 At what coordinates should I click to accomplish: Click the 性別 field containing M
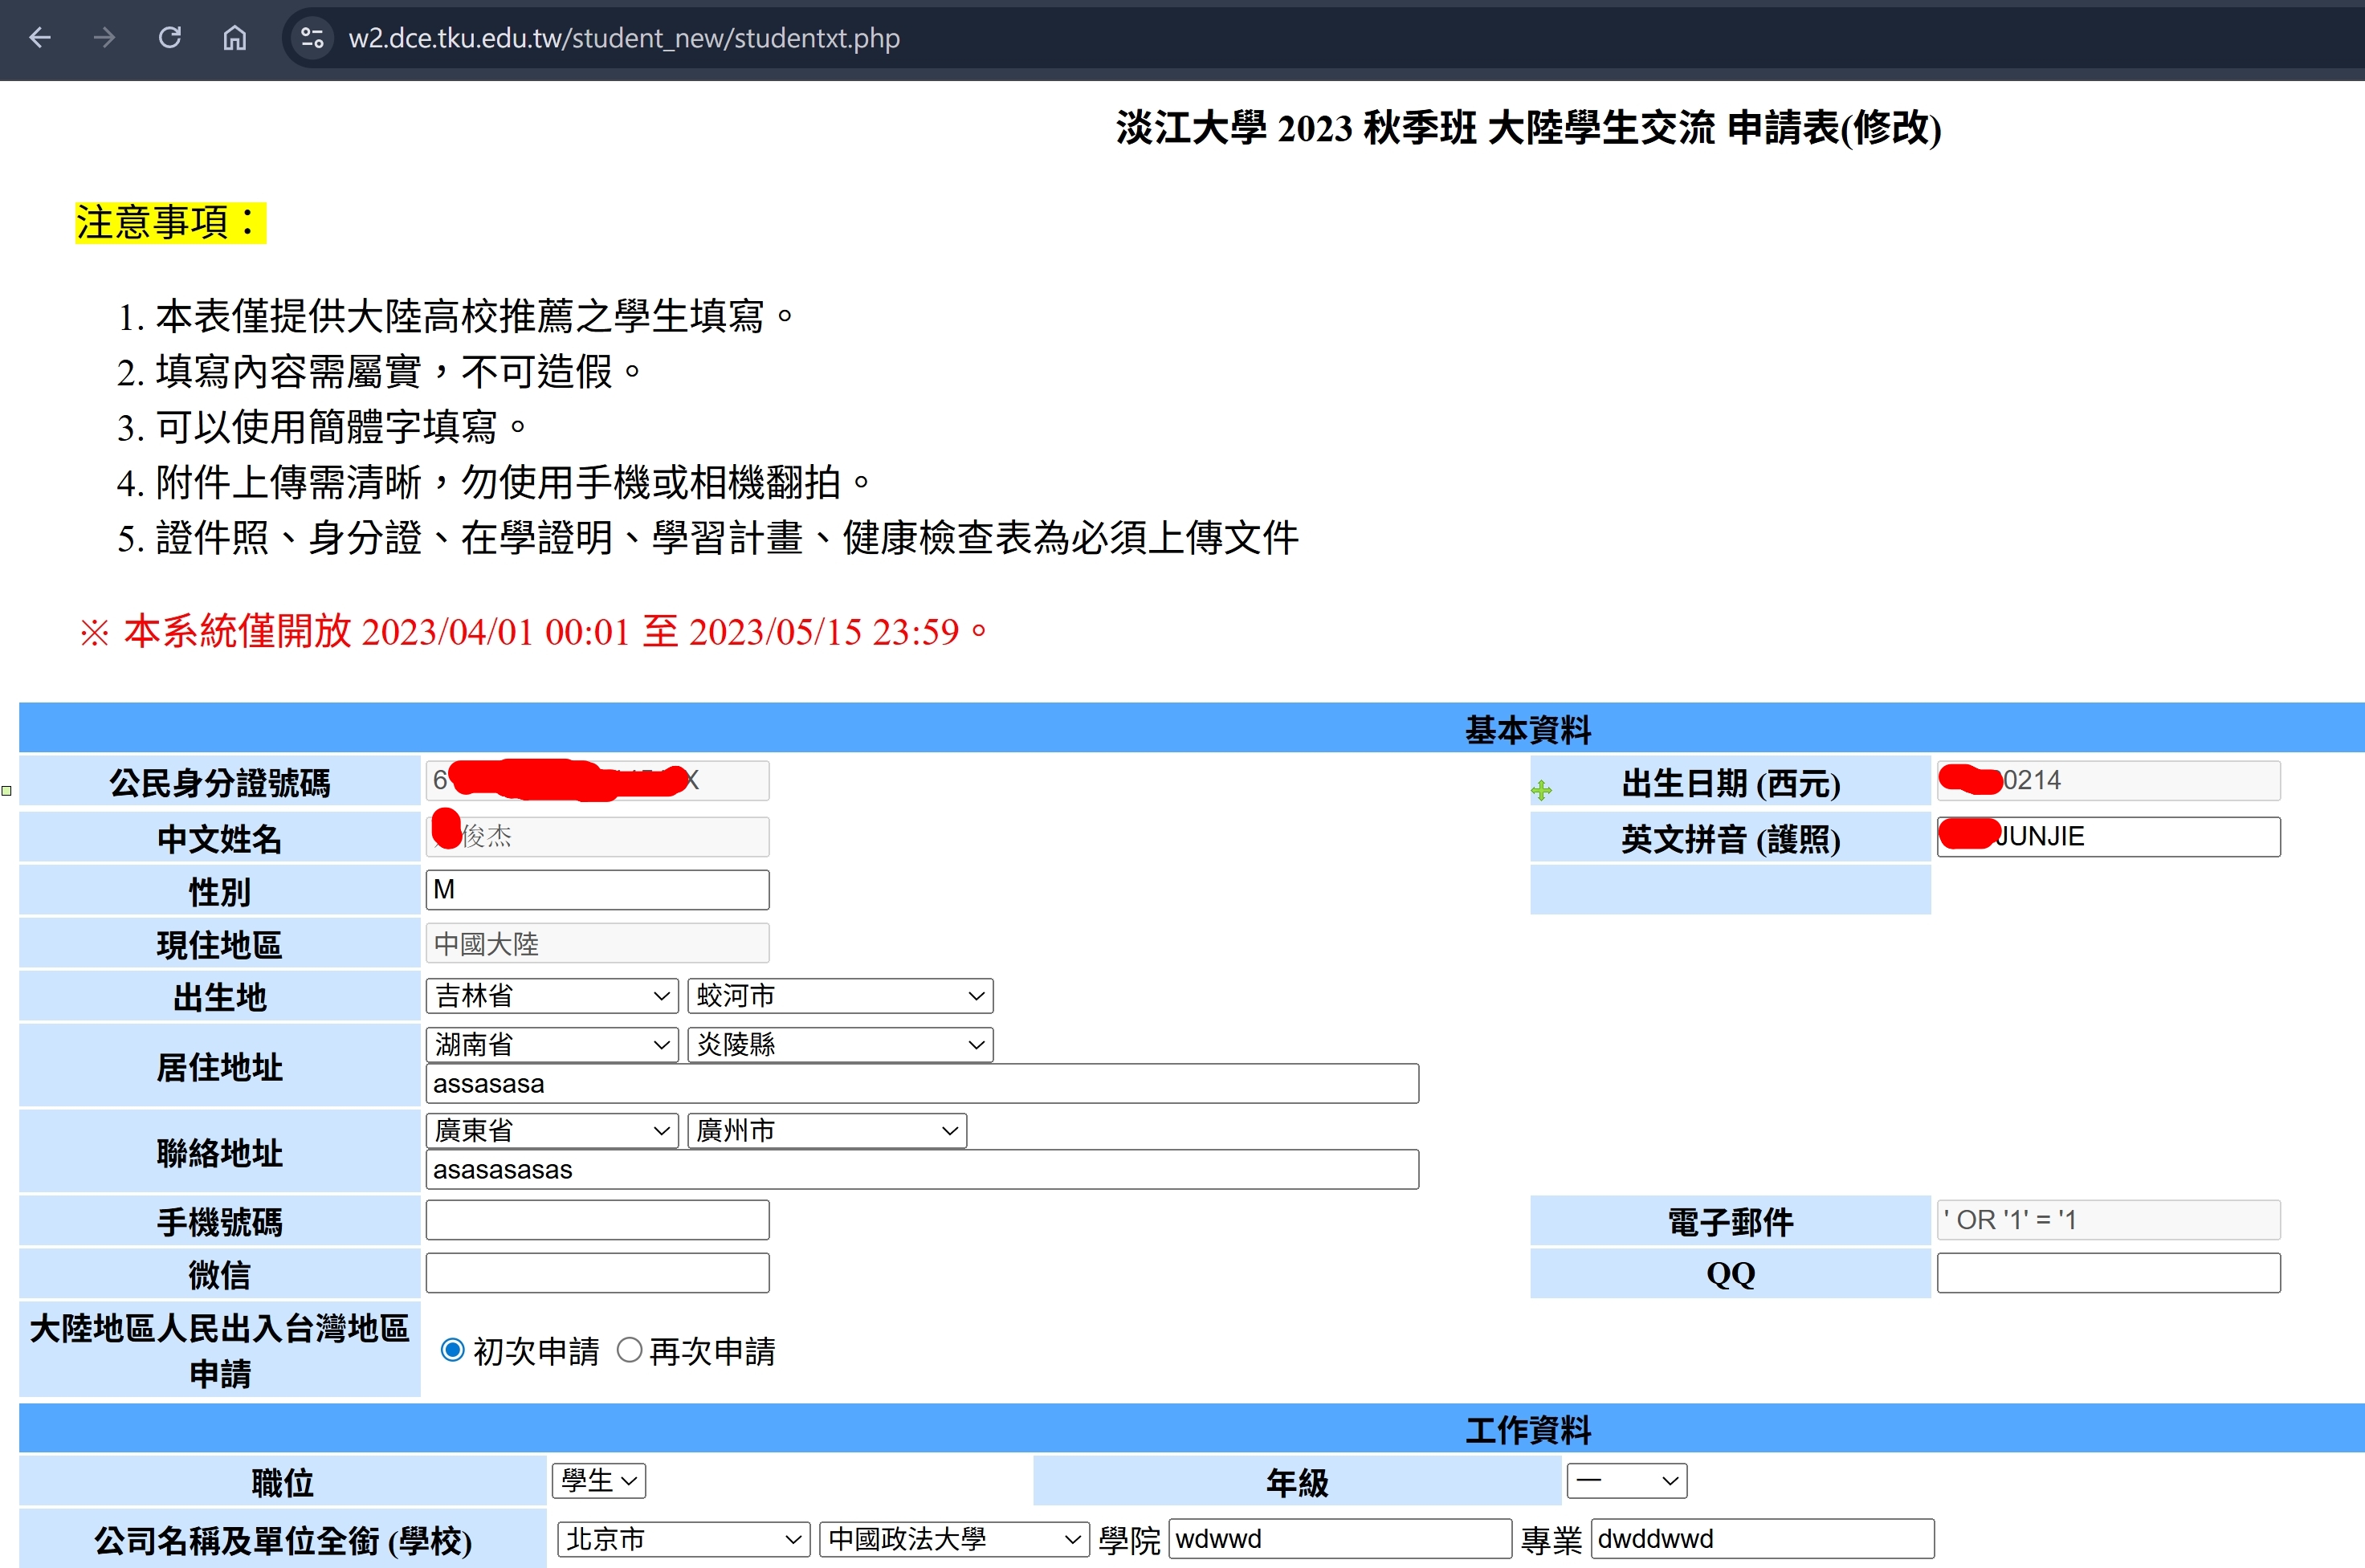click(x=597, y=890)
